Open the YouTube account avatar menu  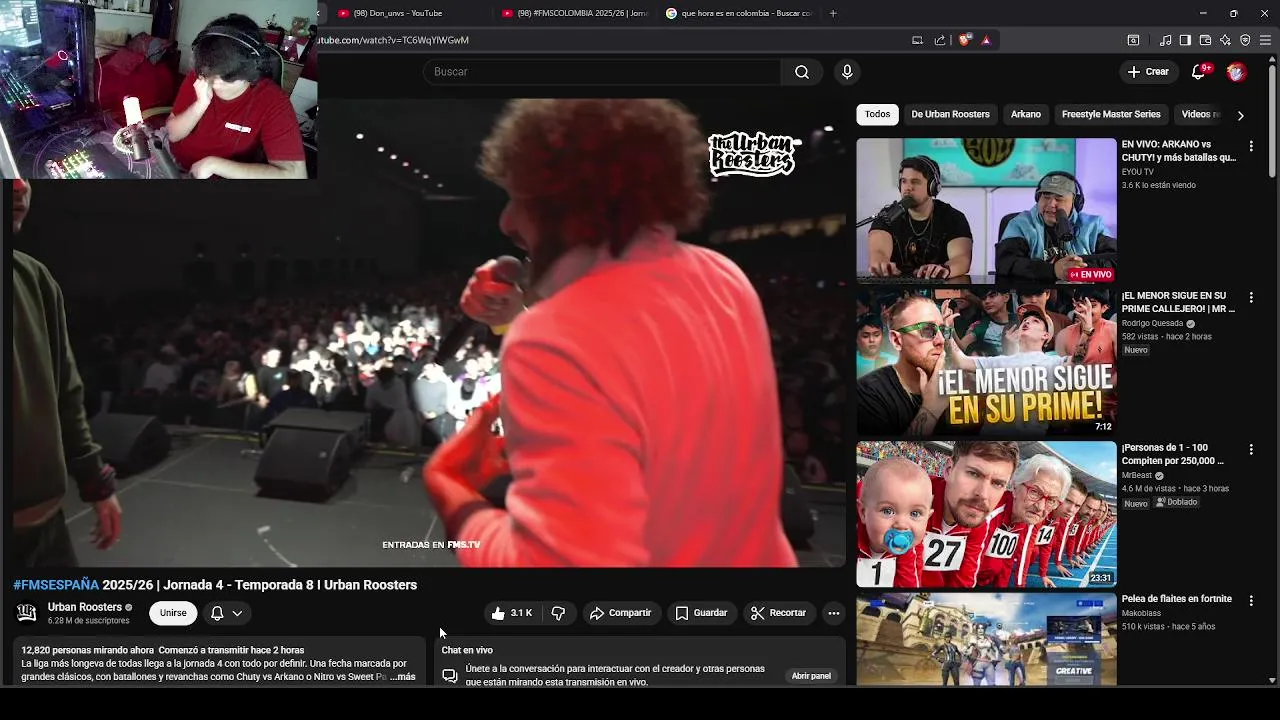tap(1236, 72)
